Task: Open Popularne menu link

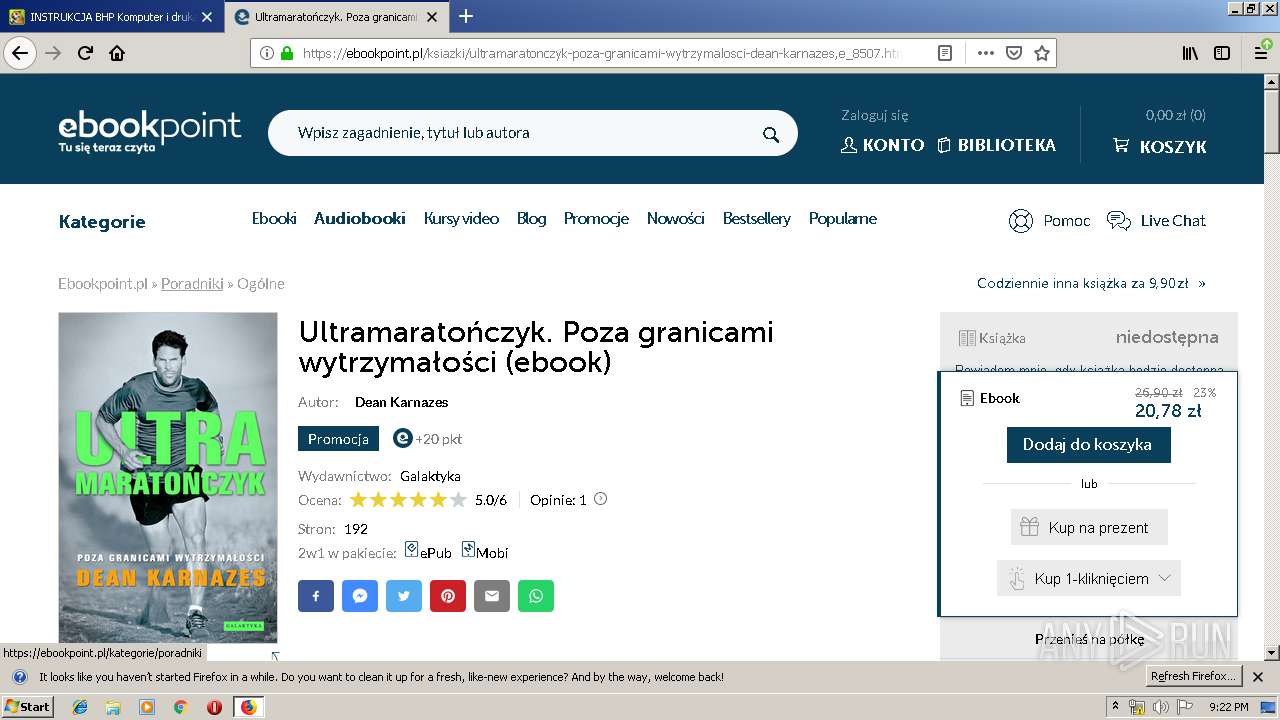Action: 843,218
